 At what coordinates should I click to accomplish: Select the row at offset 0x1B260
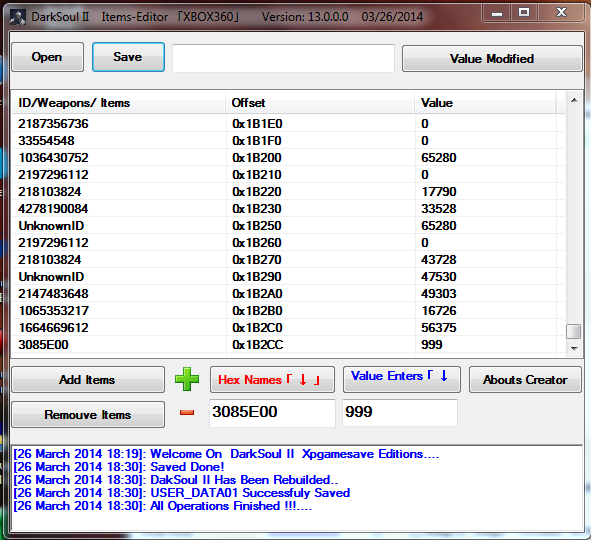(288, 243)
